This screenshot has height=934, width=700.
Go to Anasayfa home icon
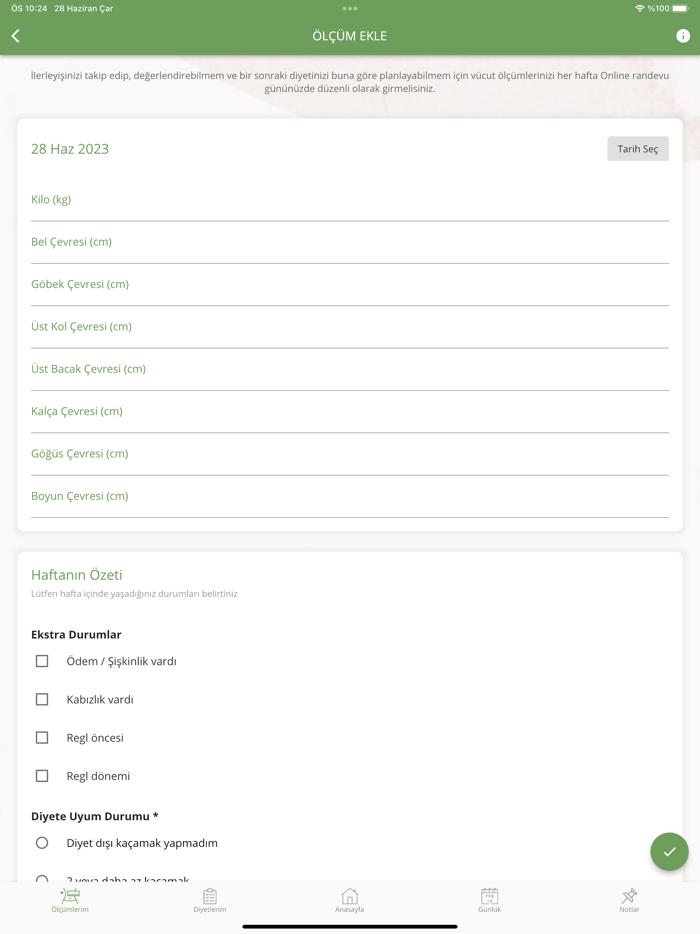pos(349,899)
